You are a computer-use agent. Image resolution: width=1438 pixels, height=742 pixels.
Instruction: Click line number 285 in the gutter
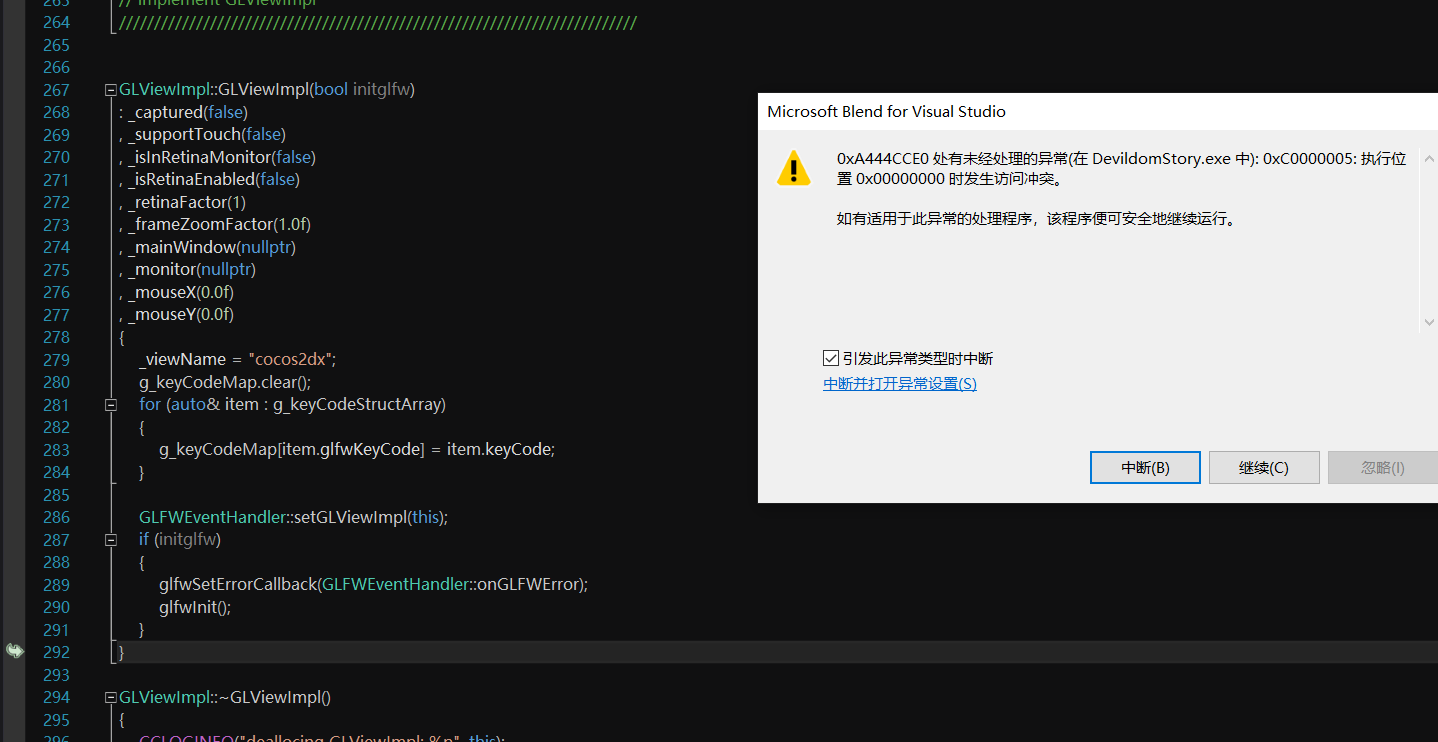[x=56, y=495]
